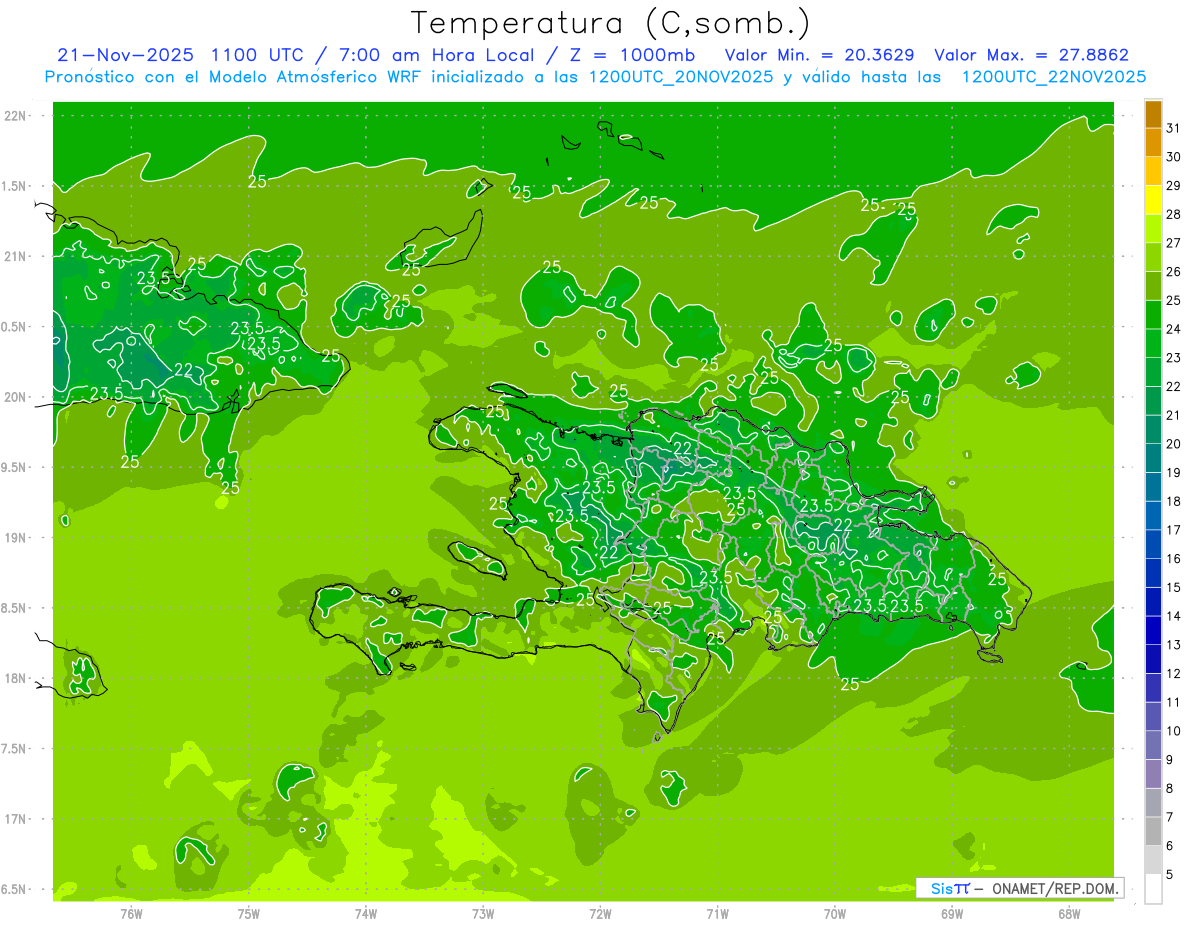
Task: Click legend scale label "5"
Action: (1170, 875)
